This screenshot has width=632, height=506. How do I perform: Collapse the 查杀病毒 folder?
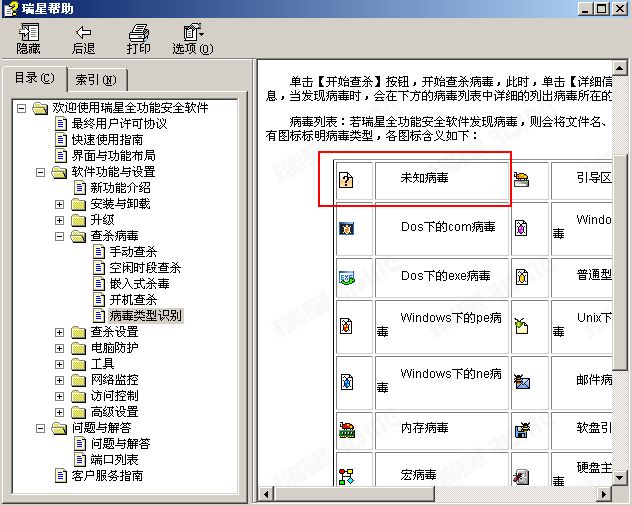pos(59,236)
